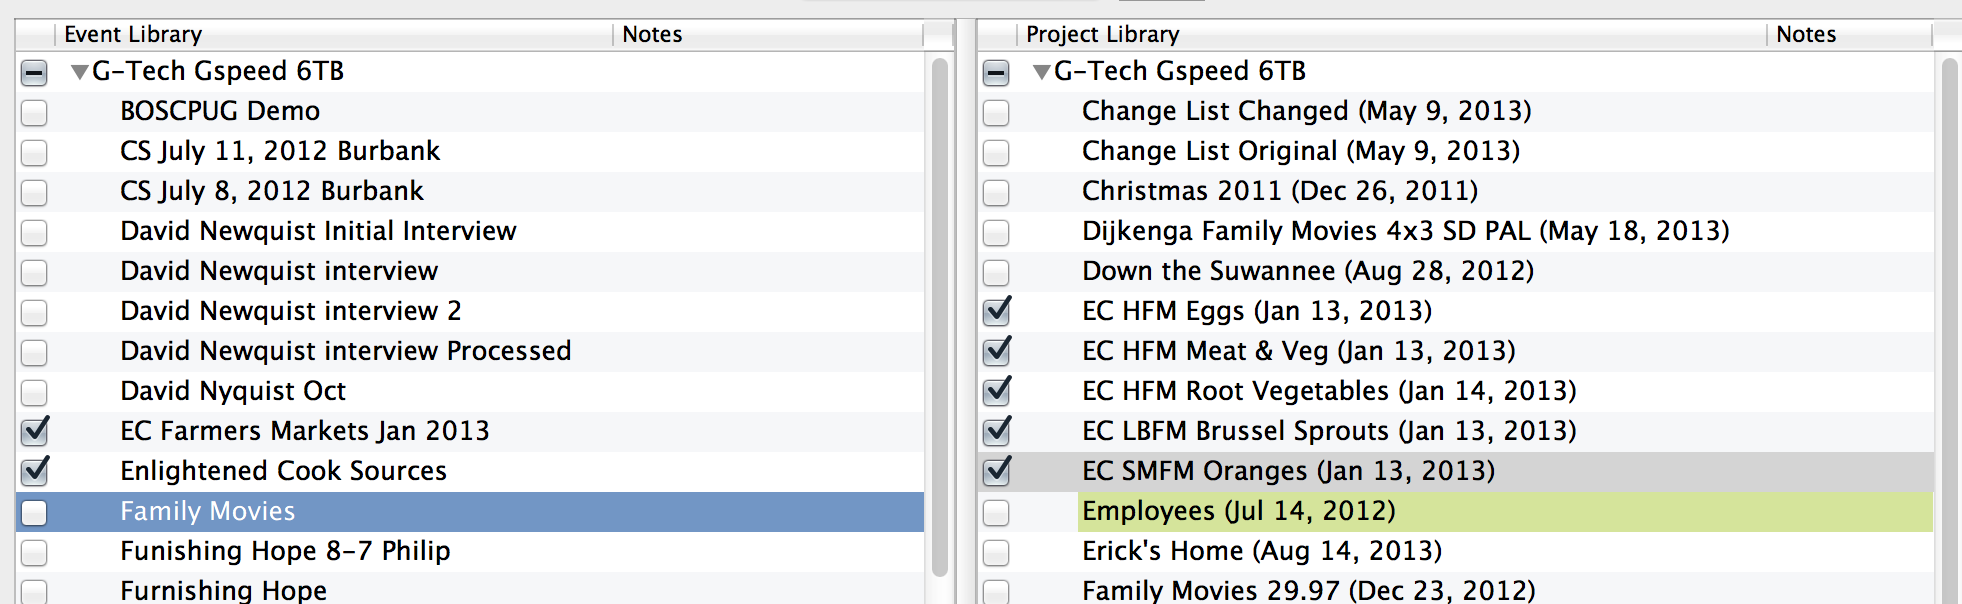This screenshot has height=604, width=1962.
Task: Click the Notes header in Event Library
Action: tap(768, 34)
